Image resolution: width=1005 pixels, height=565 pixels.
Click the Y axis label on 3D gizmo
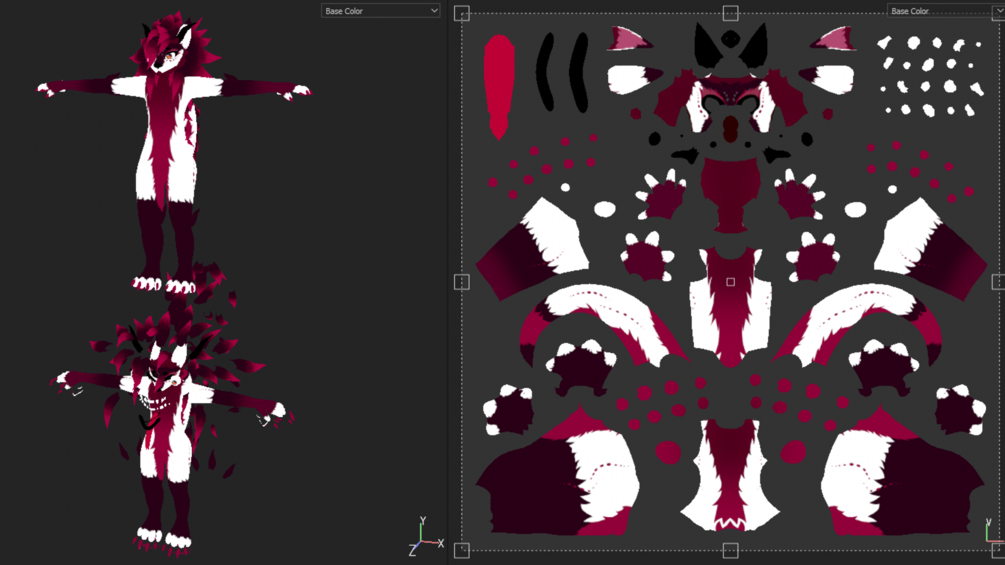tap(422, 520)
